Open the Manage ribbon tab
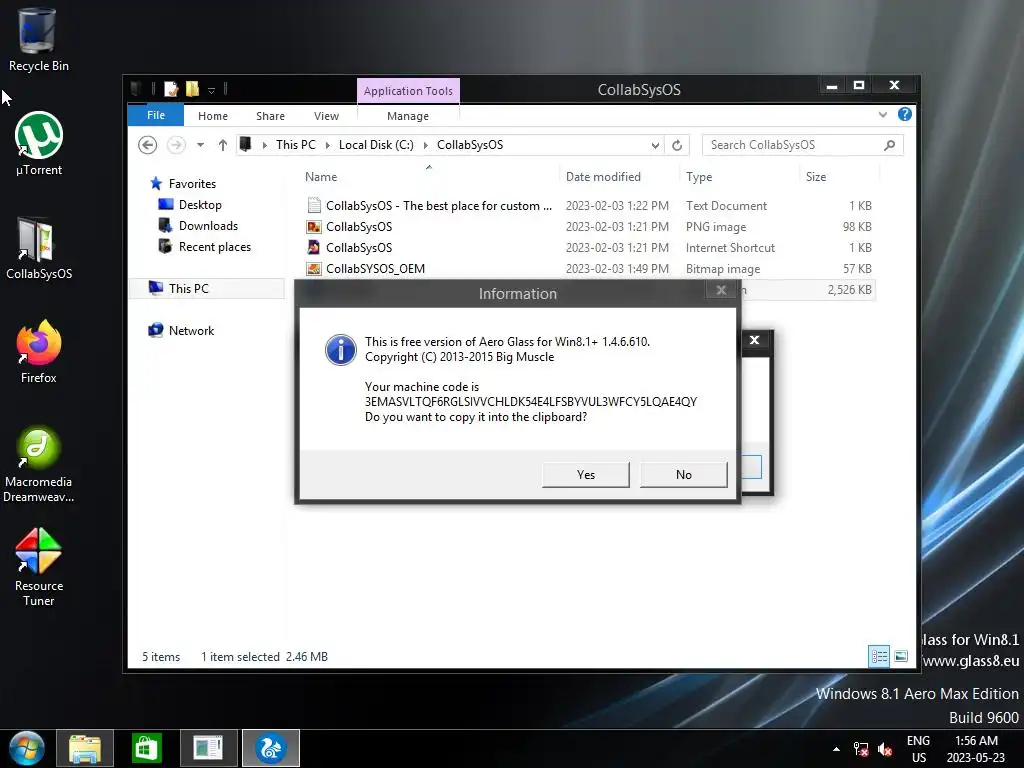Viewport: 1024px width, 768px height. (x=408, y=116)
